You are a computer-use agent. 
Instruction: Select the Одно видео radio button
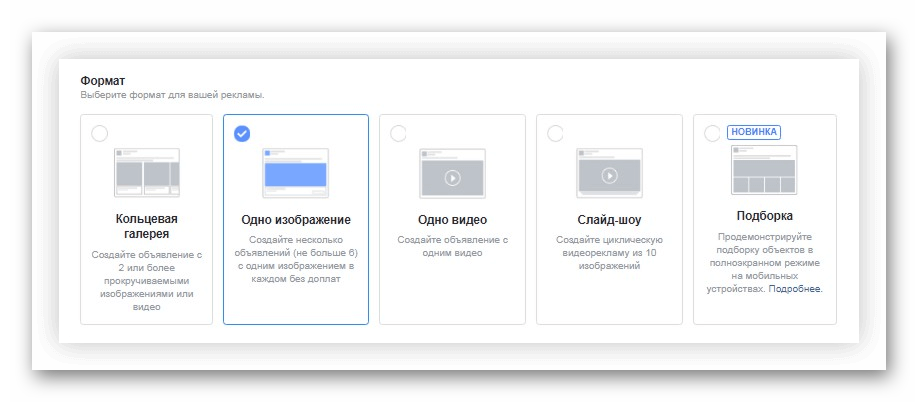coord(398,134)
